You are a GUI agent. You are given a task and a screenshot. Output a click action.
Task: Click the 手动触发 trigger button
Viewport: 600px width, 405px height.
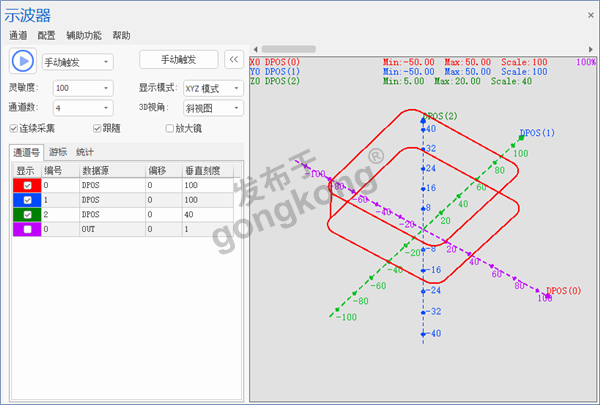(x=177, y=60)
